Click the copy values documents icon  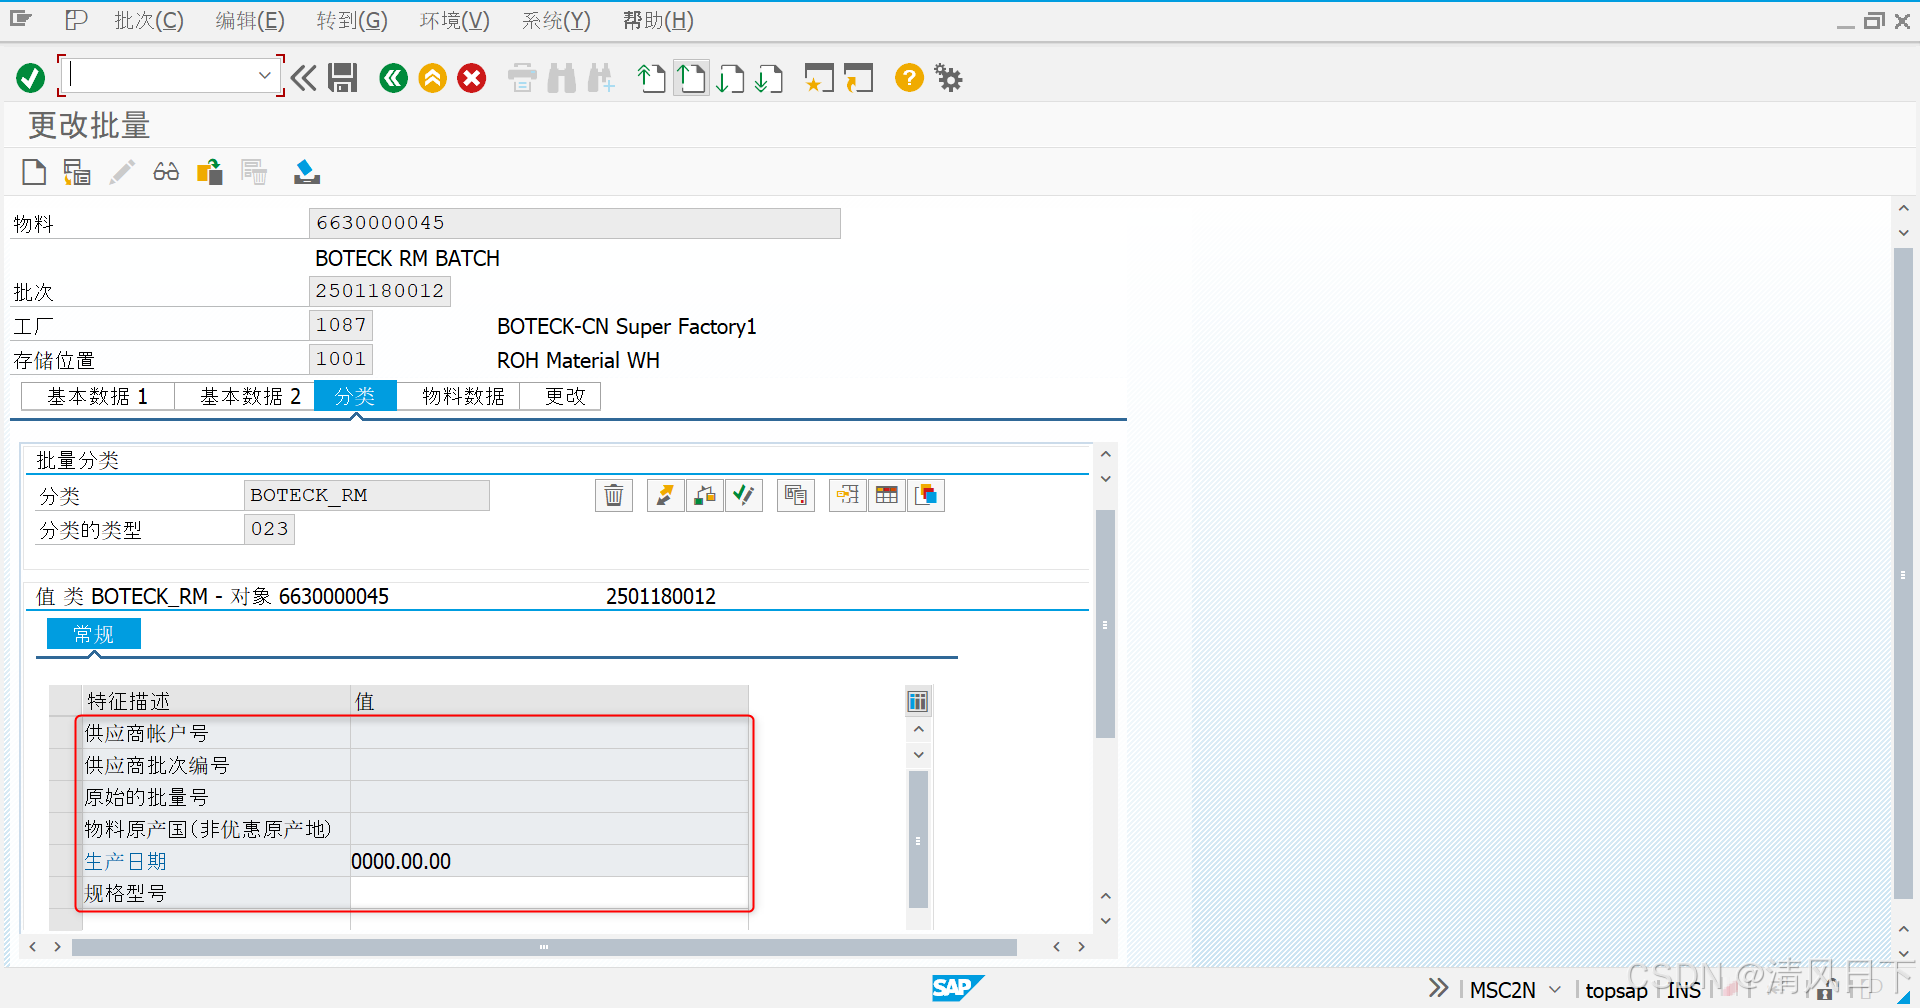click(x=796, y=495)
